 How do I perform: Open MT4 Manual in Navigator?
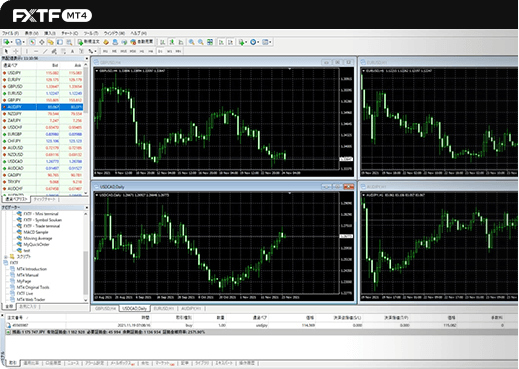point(27,275)
